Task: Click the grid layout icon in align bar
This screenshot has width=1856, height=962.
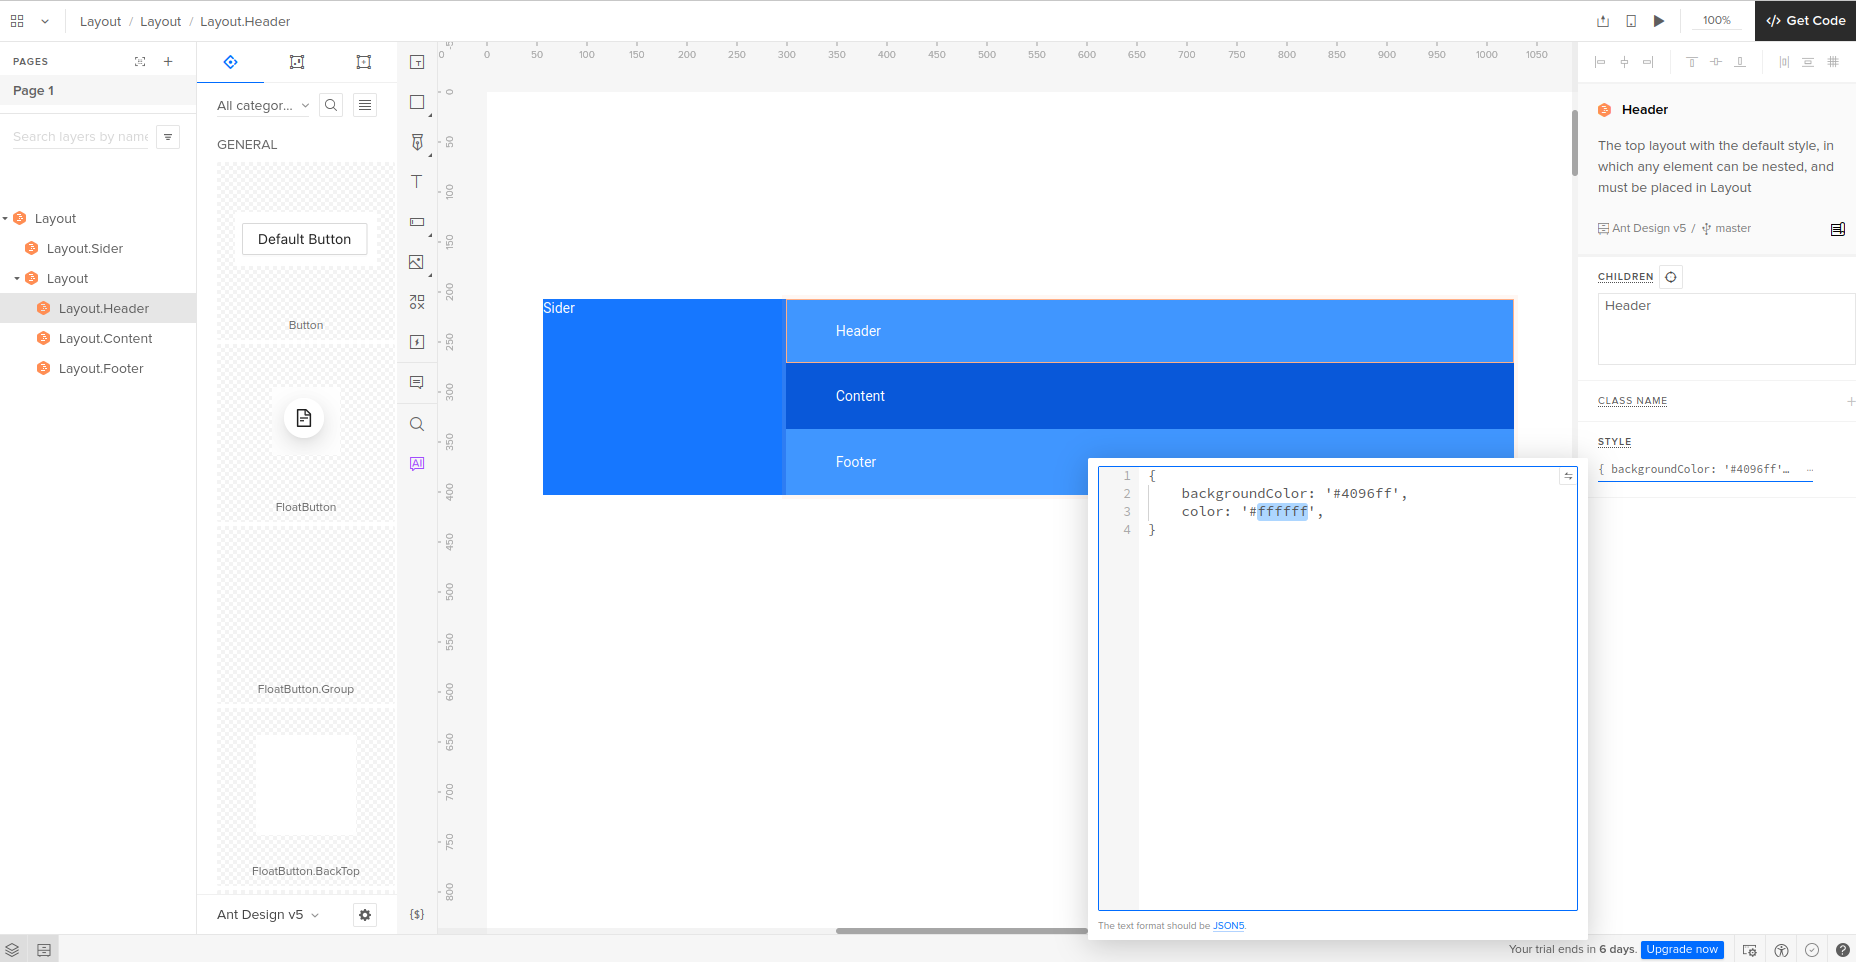Action: (x=1833, y=62)
